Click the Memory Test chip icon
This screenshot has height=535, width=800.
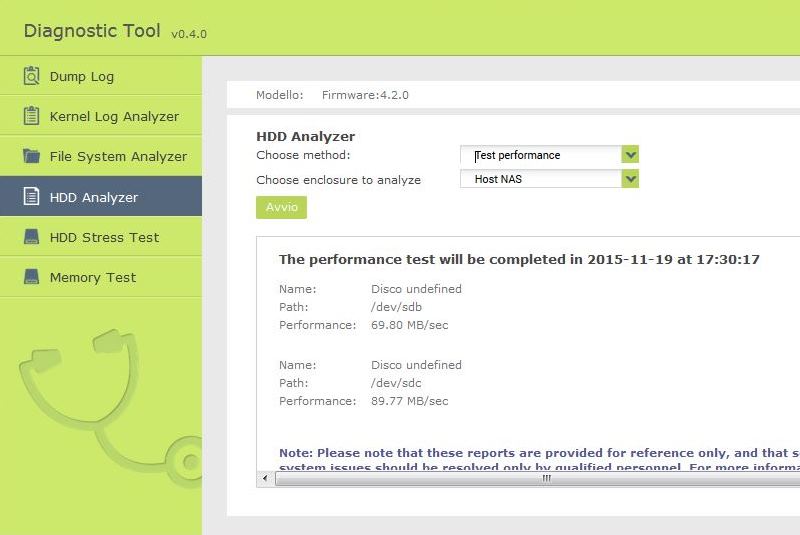(x=31, y=277)
